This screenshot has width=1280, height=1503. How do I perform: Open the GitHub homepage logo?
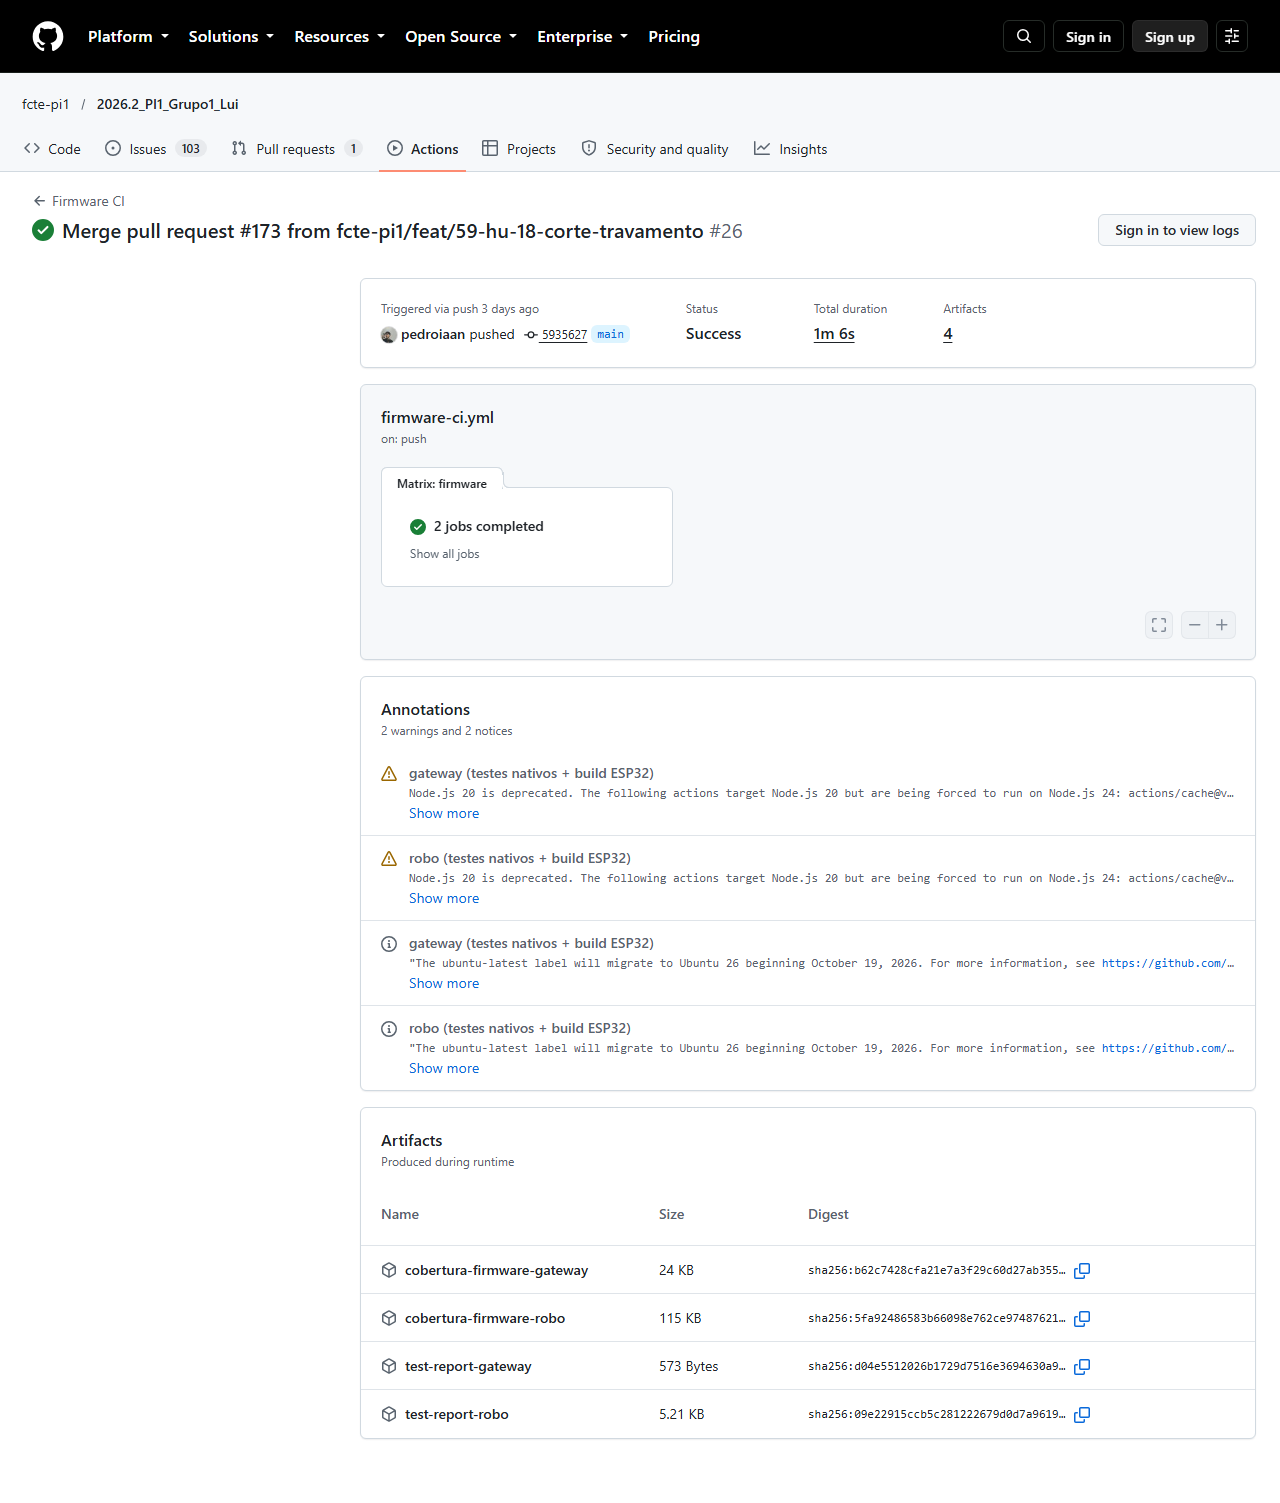pyautogui.click(x=48, y=37)
